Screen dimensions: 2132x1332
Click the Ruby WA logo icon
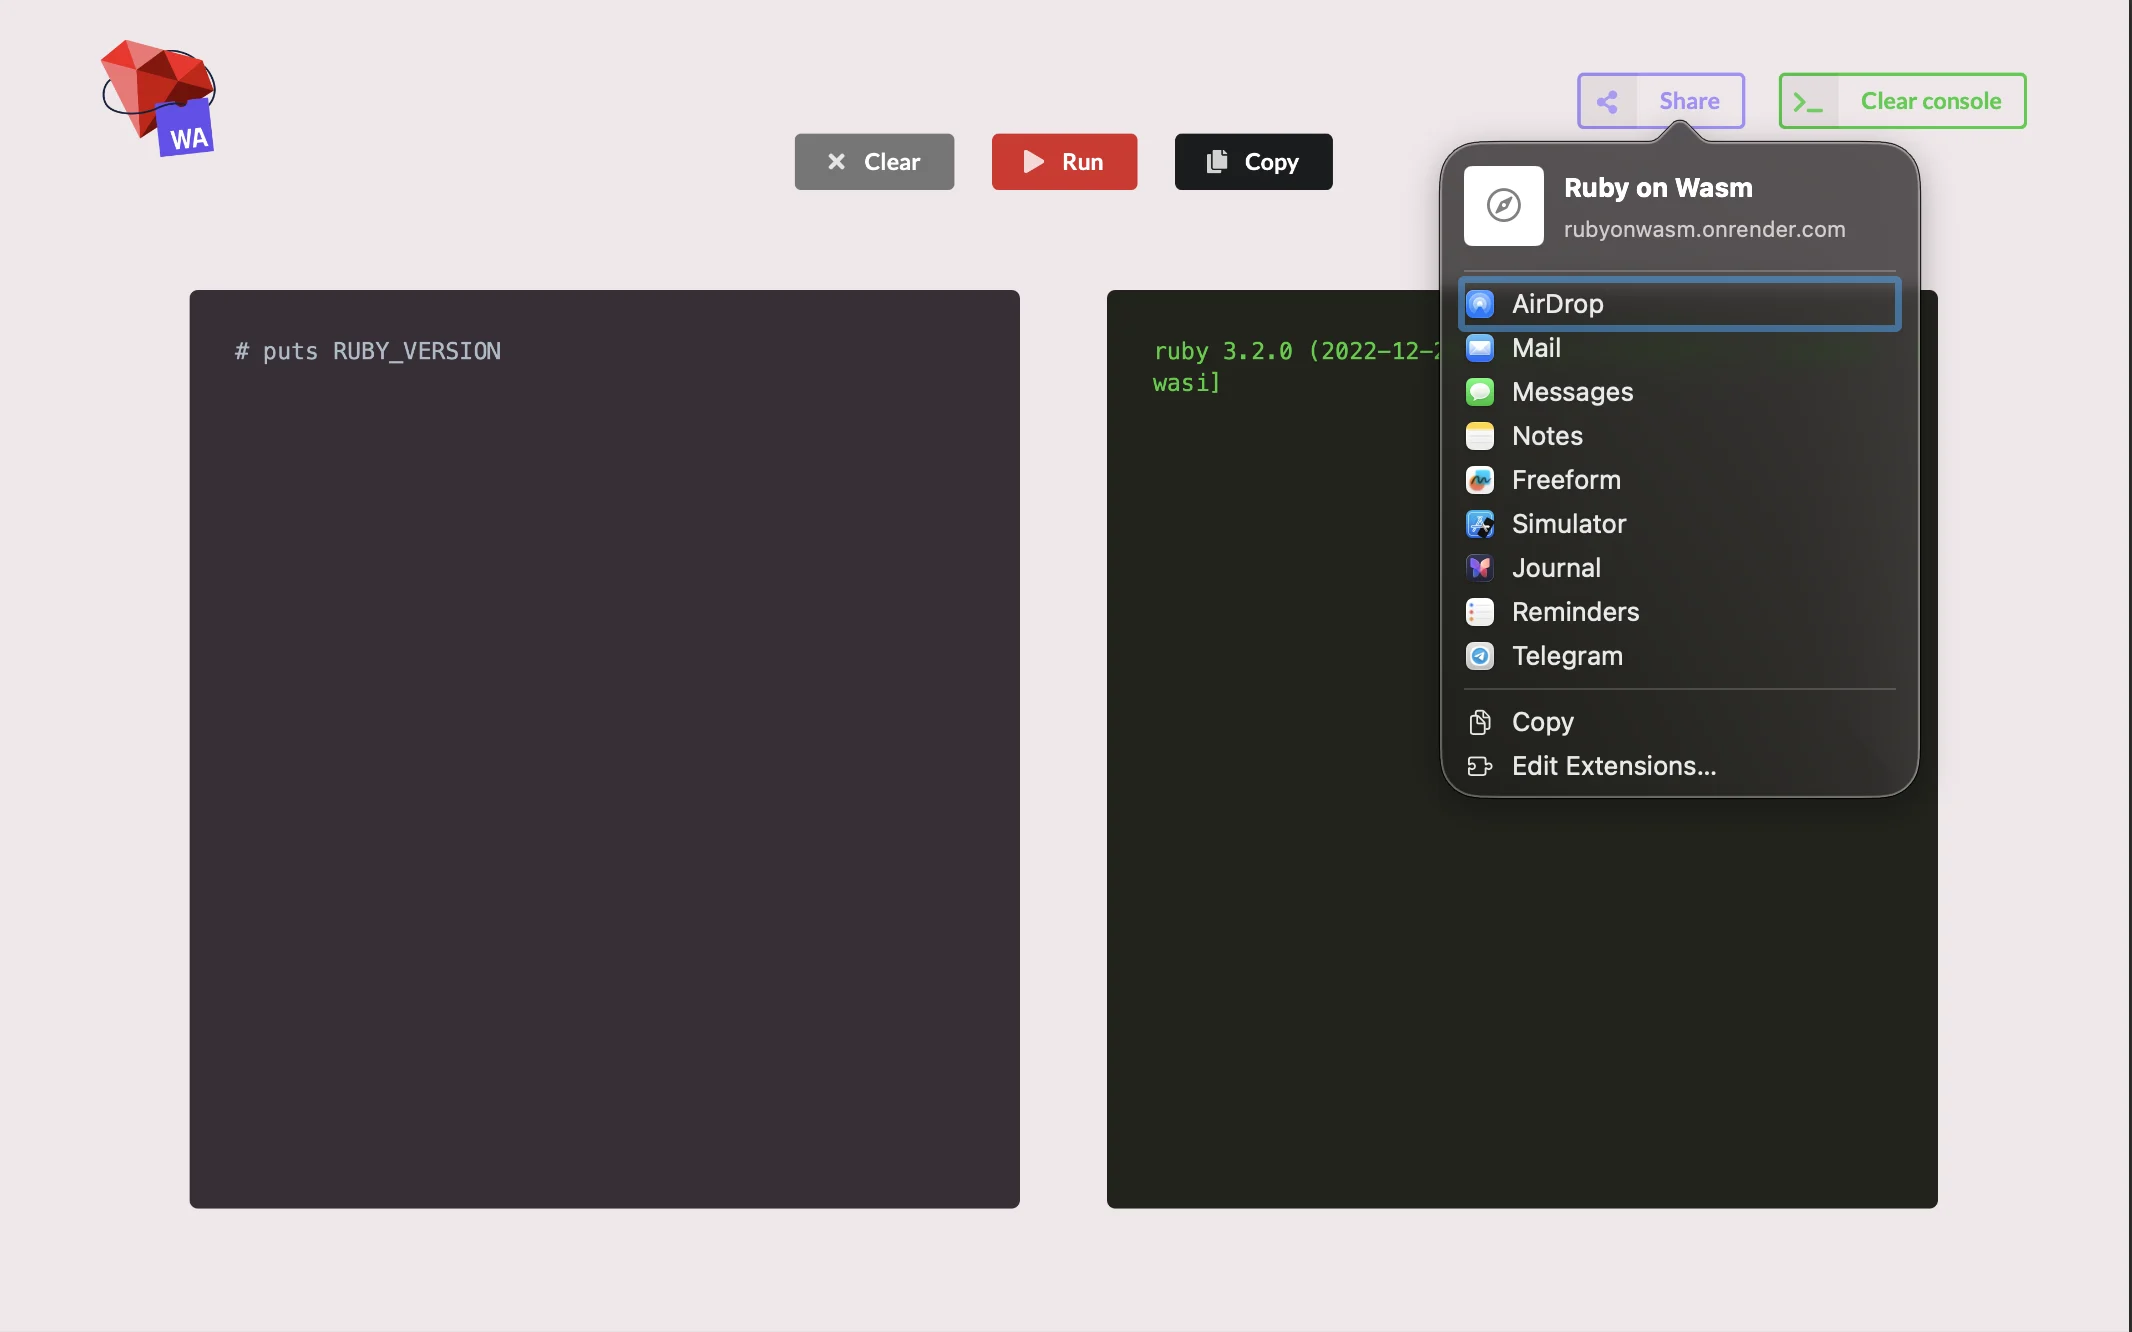click(x=158, y=98)
